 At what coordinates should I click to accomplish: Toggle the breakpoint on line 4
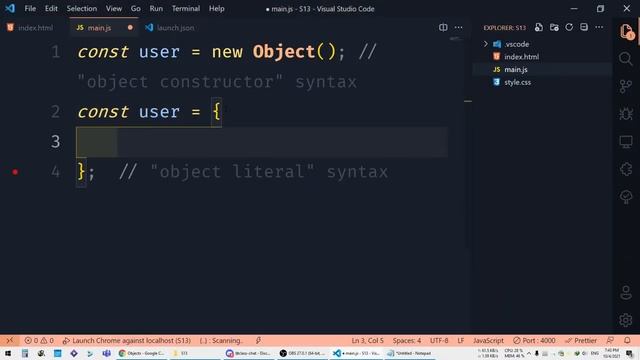tap(15, 172)
